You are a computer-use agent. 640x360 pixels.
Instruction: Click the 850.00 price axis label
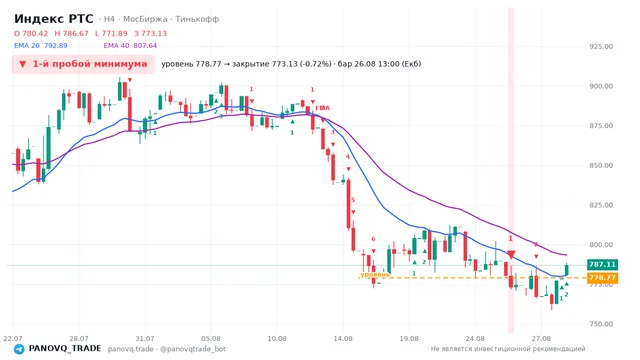click(601, 165)
